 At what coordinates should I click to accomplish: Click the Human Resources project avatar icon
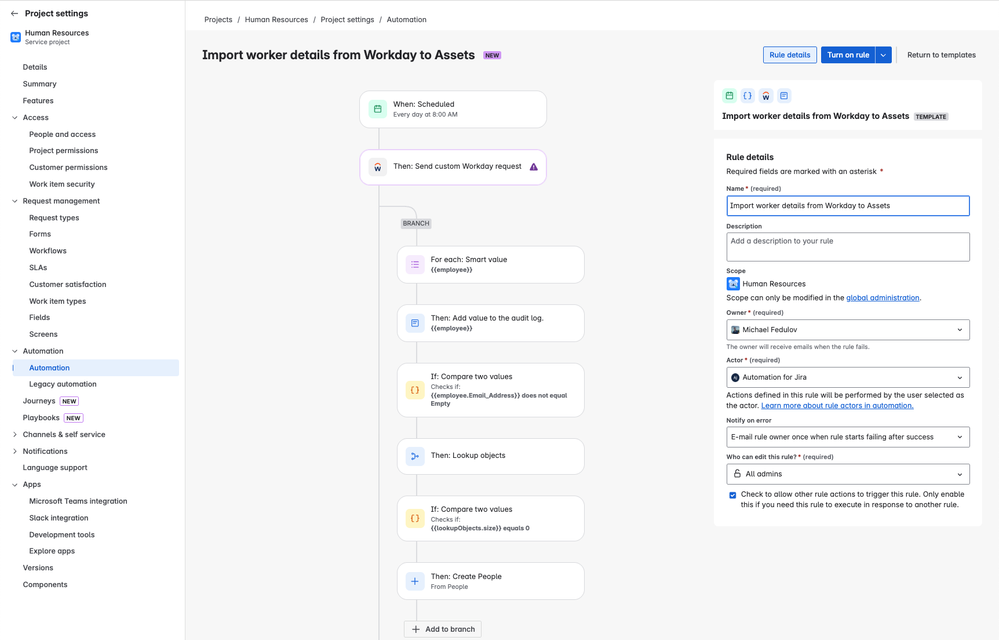click(15, 38)
